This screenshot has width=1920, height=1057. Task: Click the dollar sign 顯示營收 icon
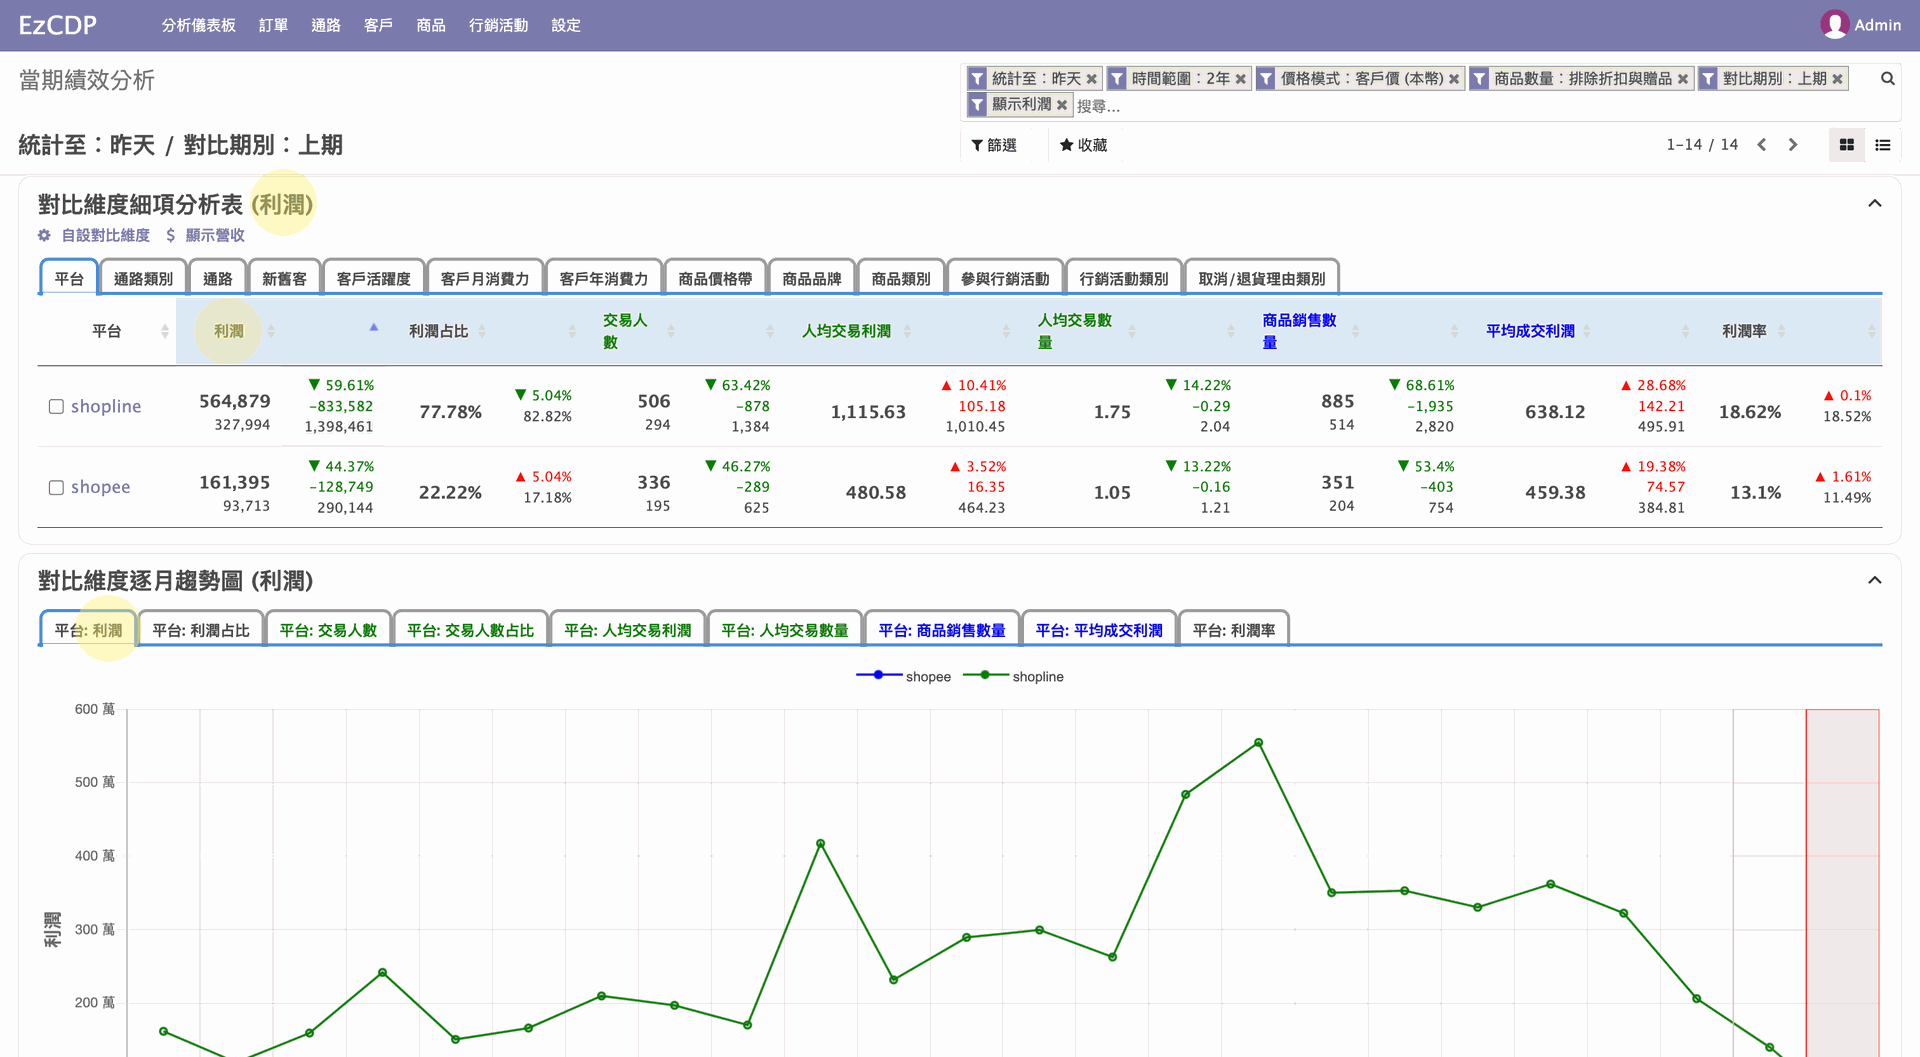tap(171, 235)
